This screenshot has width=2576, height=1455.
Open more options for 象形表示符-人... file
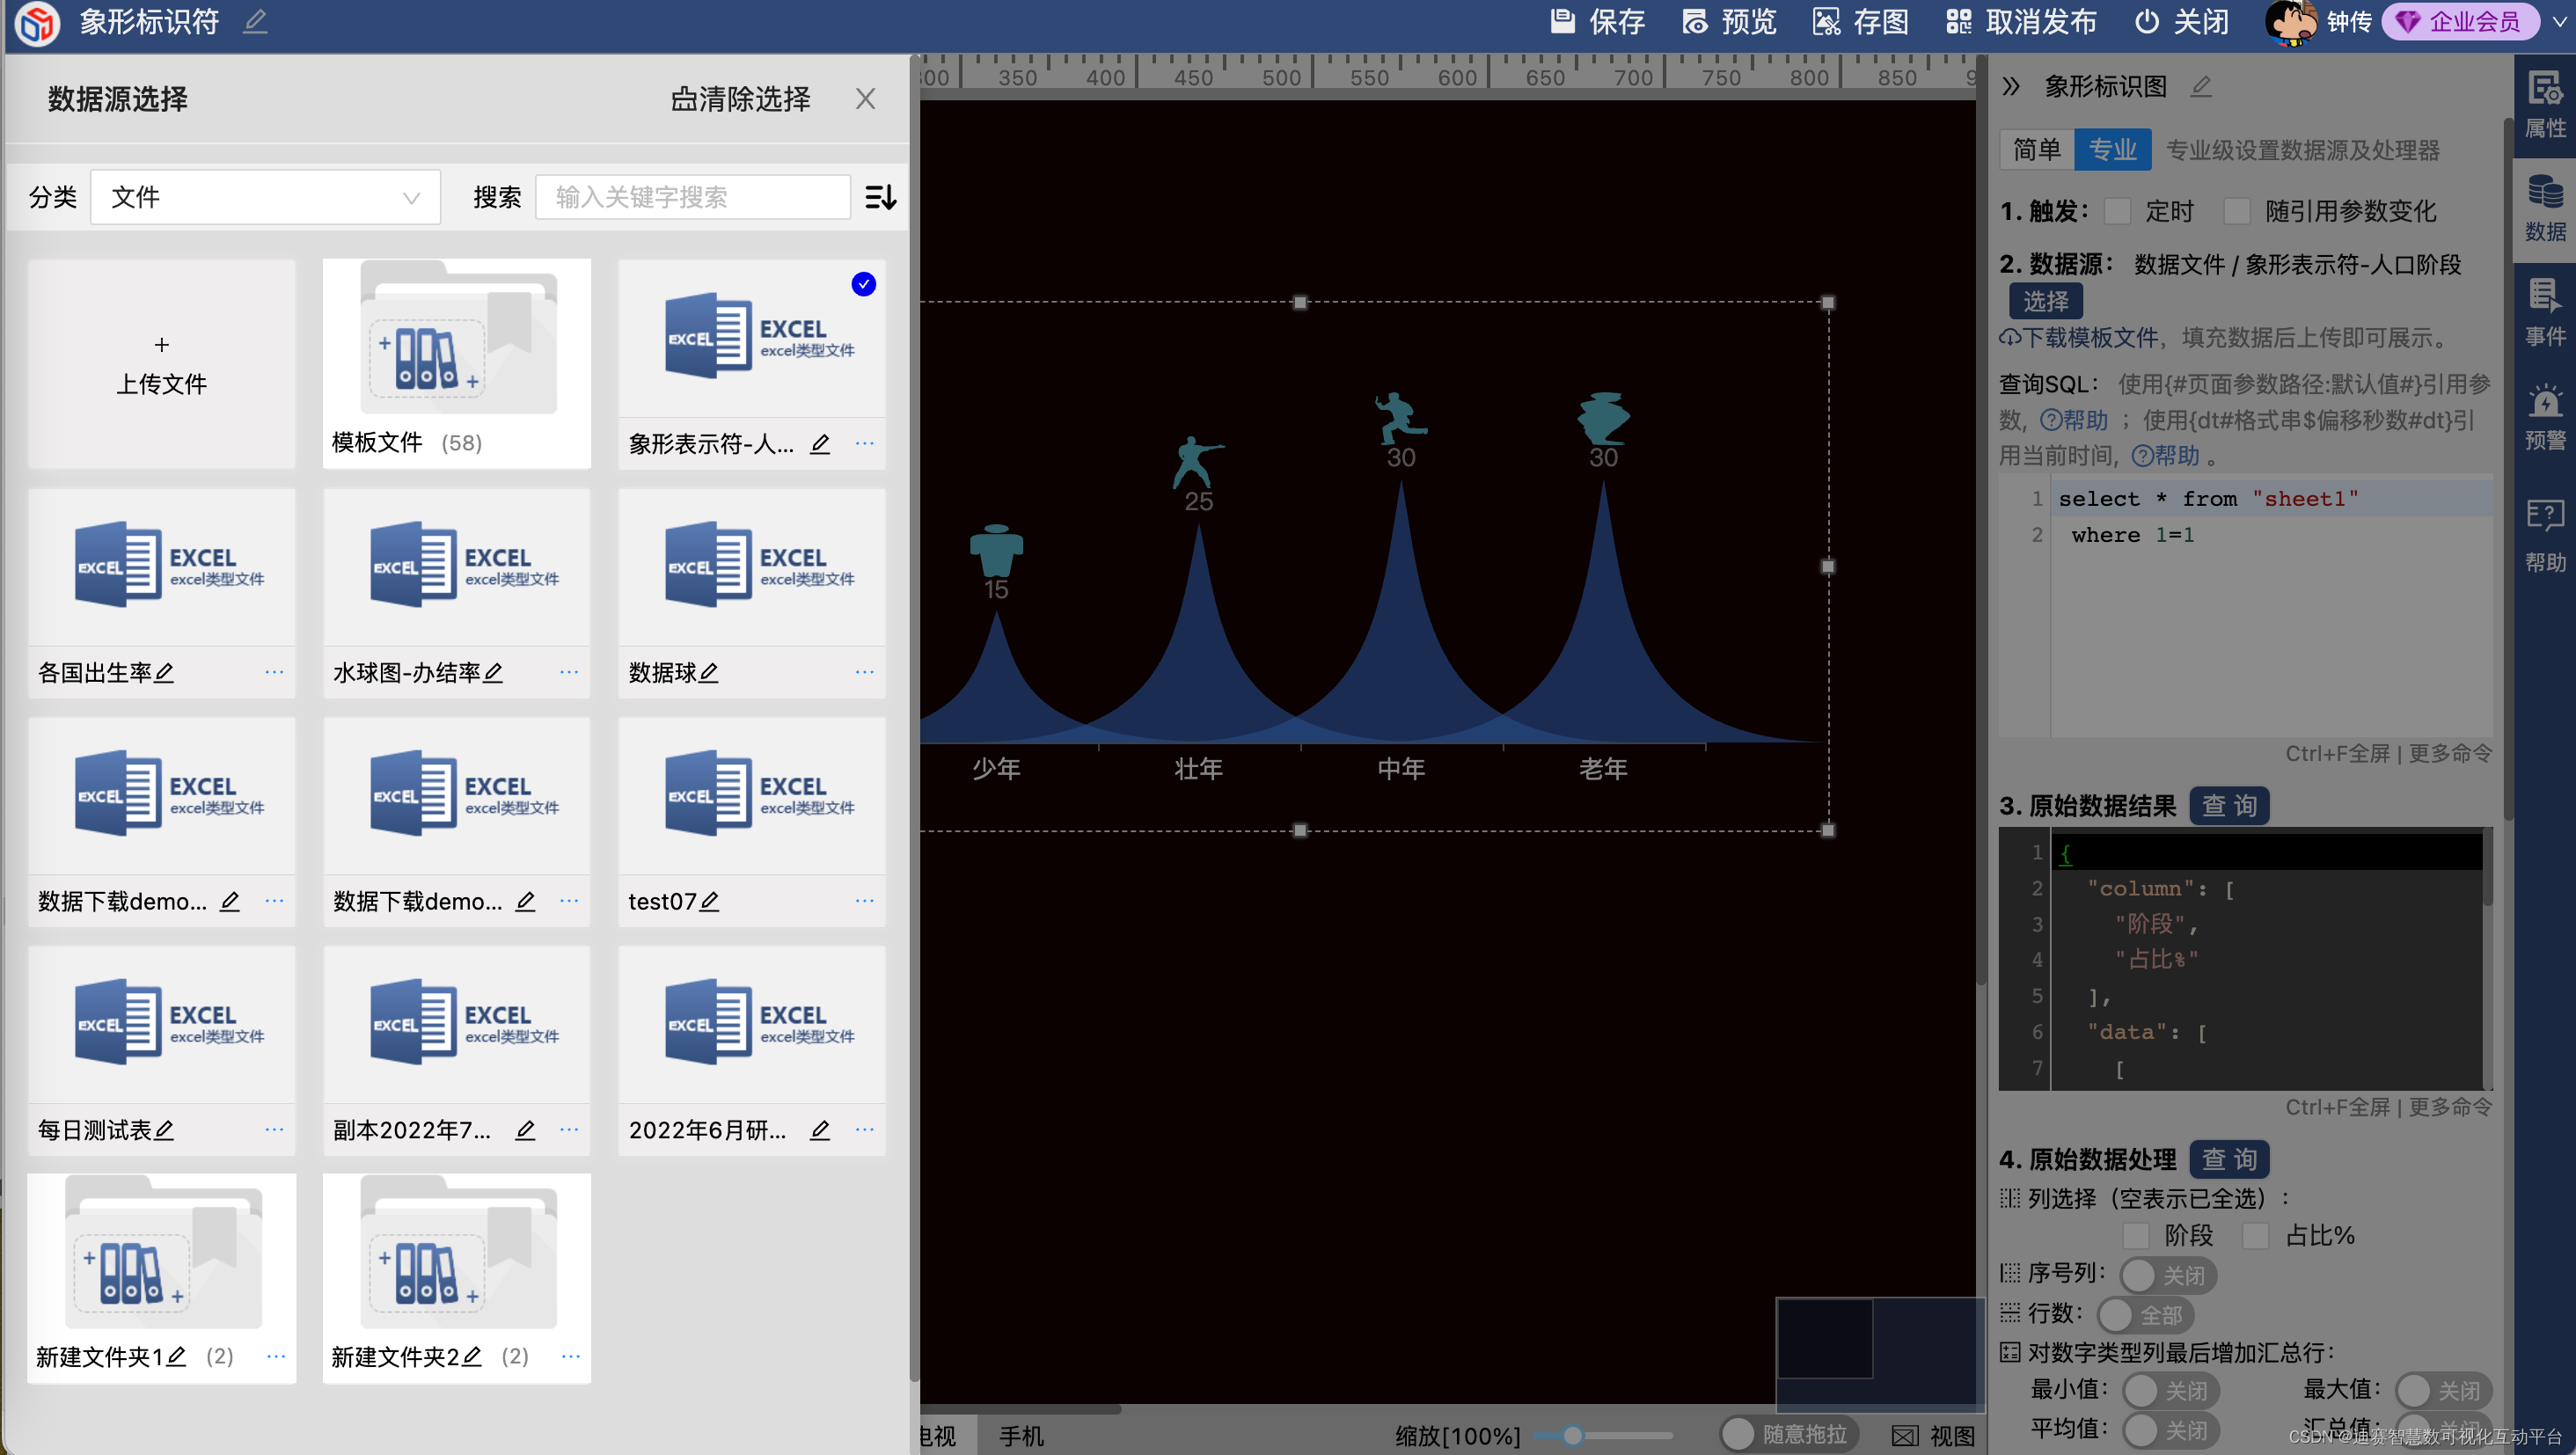865,443
